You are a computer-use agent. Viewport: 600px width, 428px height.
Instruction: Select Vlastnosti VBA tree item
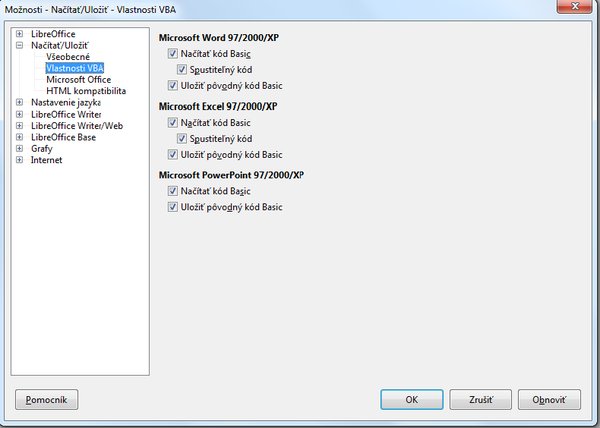coord(75,68)
